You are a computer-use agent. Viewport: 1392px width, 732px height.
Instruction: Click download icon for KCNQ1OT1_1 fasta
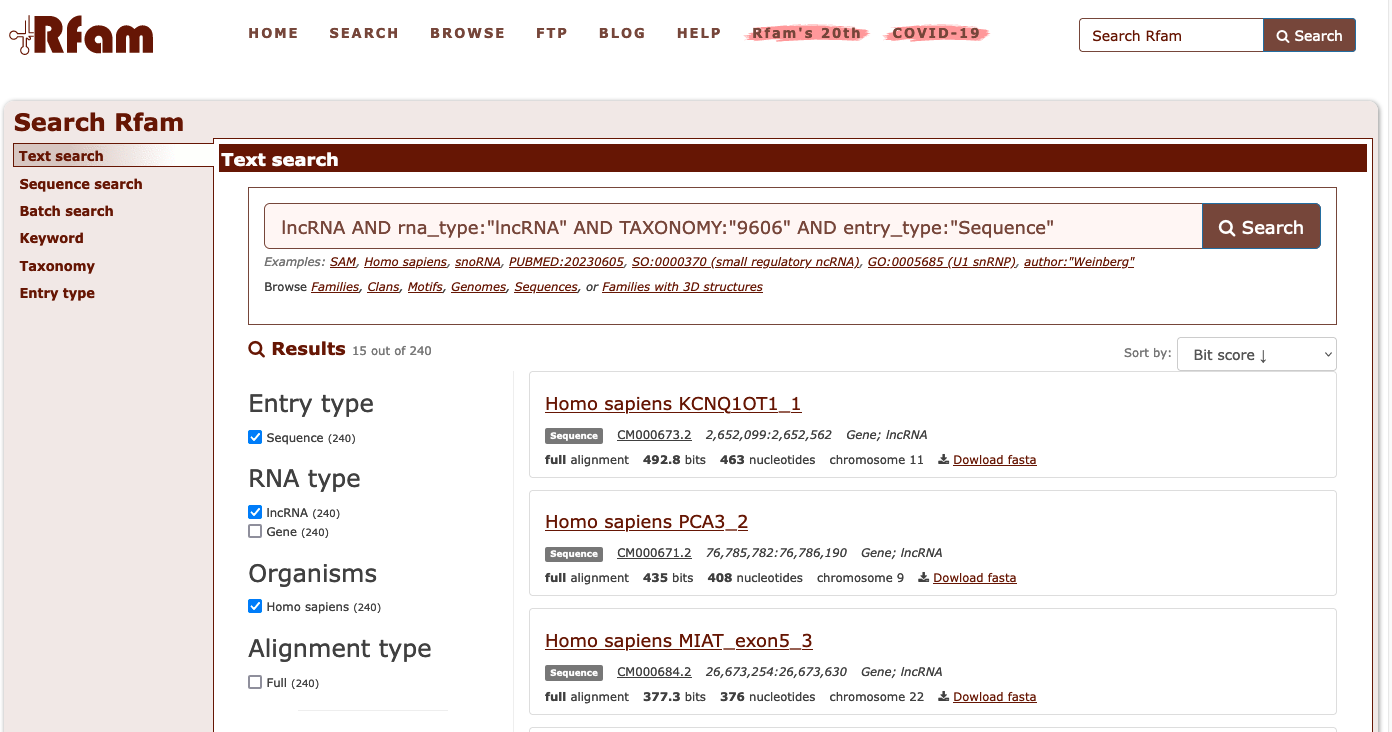[x=943, y=460]
